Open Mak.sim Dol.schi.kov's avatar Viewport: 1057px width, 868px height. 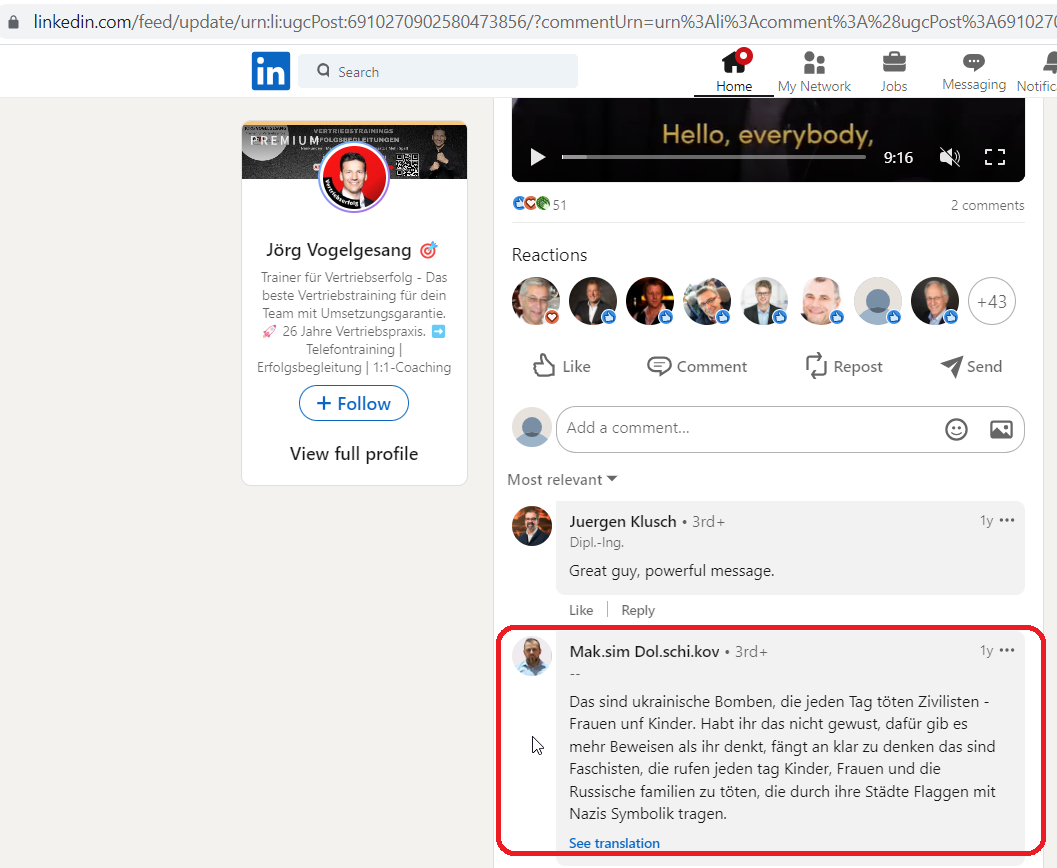point(532,656)
